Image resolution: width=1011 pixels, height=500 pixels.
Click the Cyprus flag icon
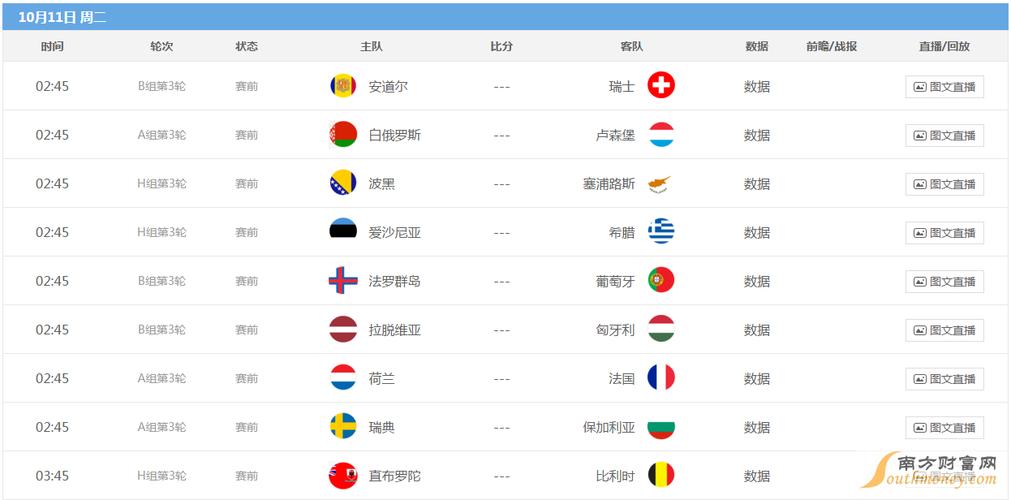pyautogui.click(x=661, y=183)
